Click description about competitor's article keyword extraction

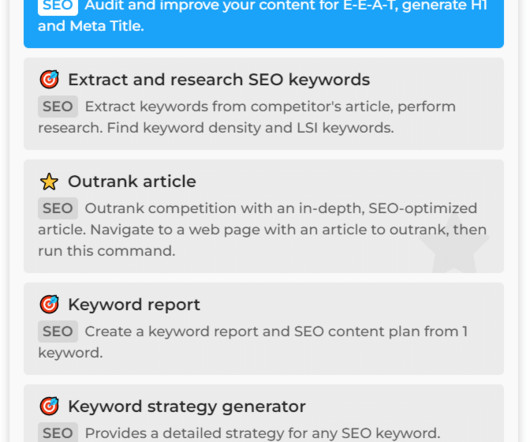[x=247, y=117]
